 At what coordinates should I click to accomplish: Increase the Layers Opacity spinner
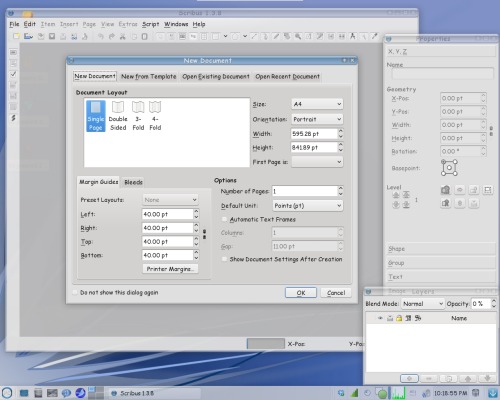(x=494, y=301)
